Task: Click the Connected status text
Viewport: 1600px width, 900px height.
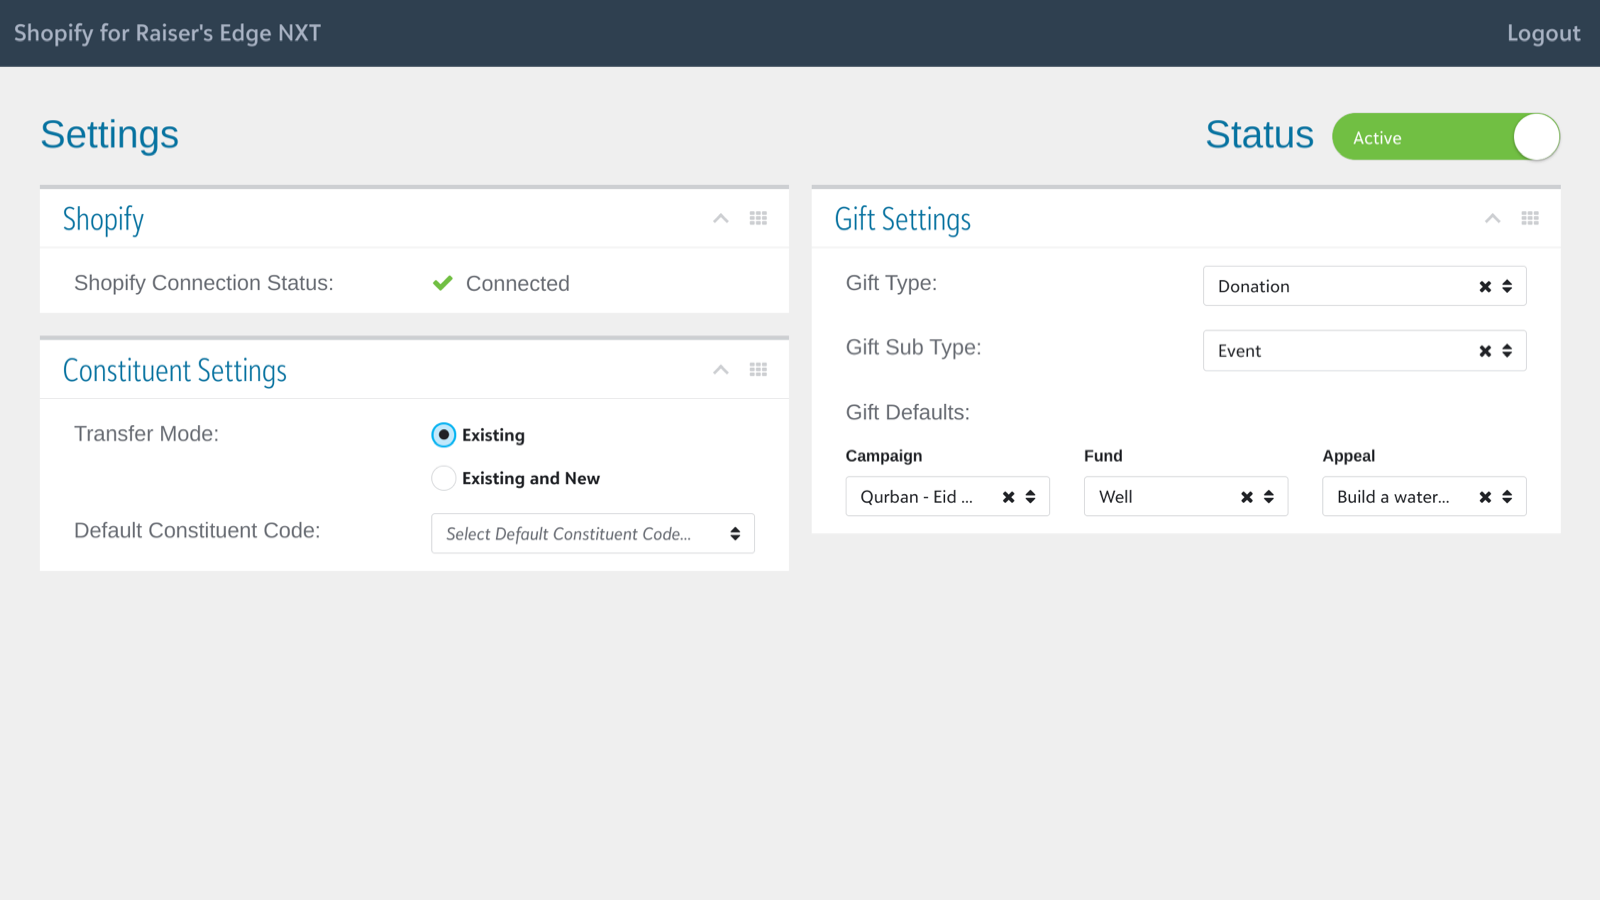Action: pos(518,284)
